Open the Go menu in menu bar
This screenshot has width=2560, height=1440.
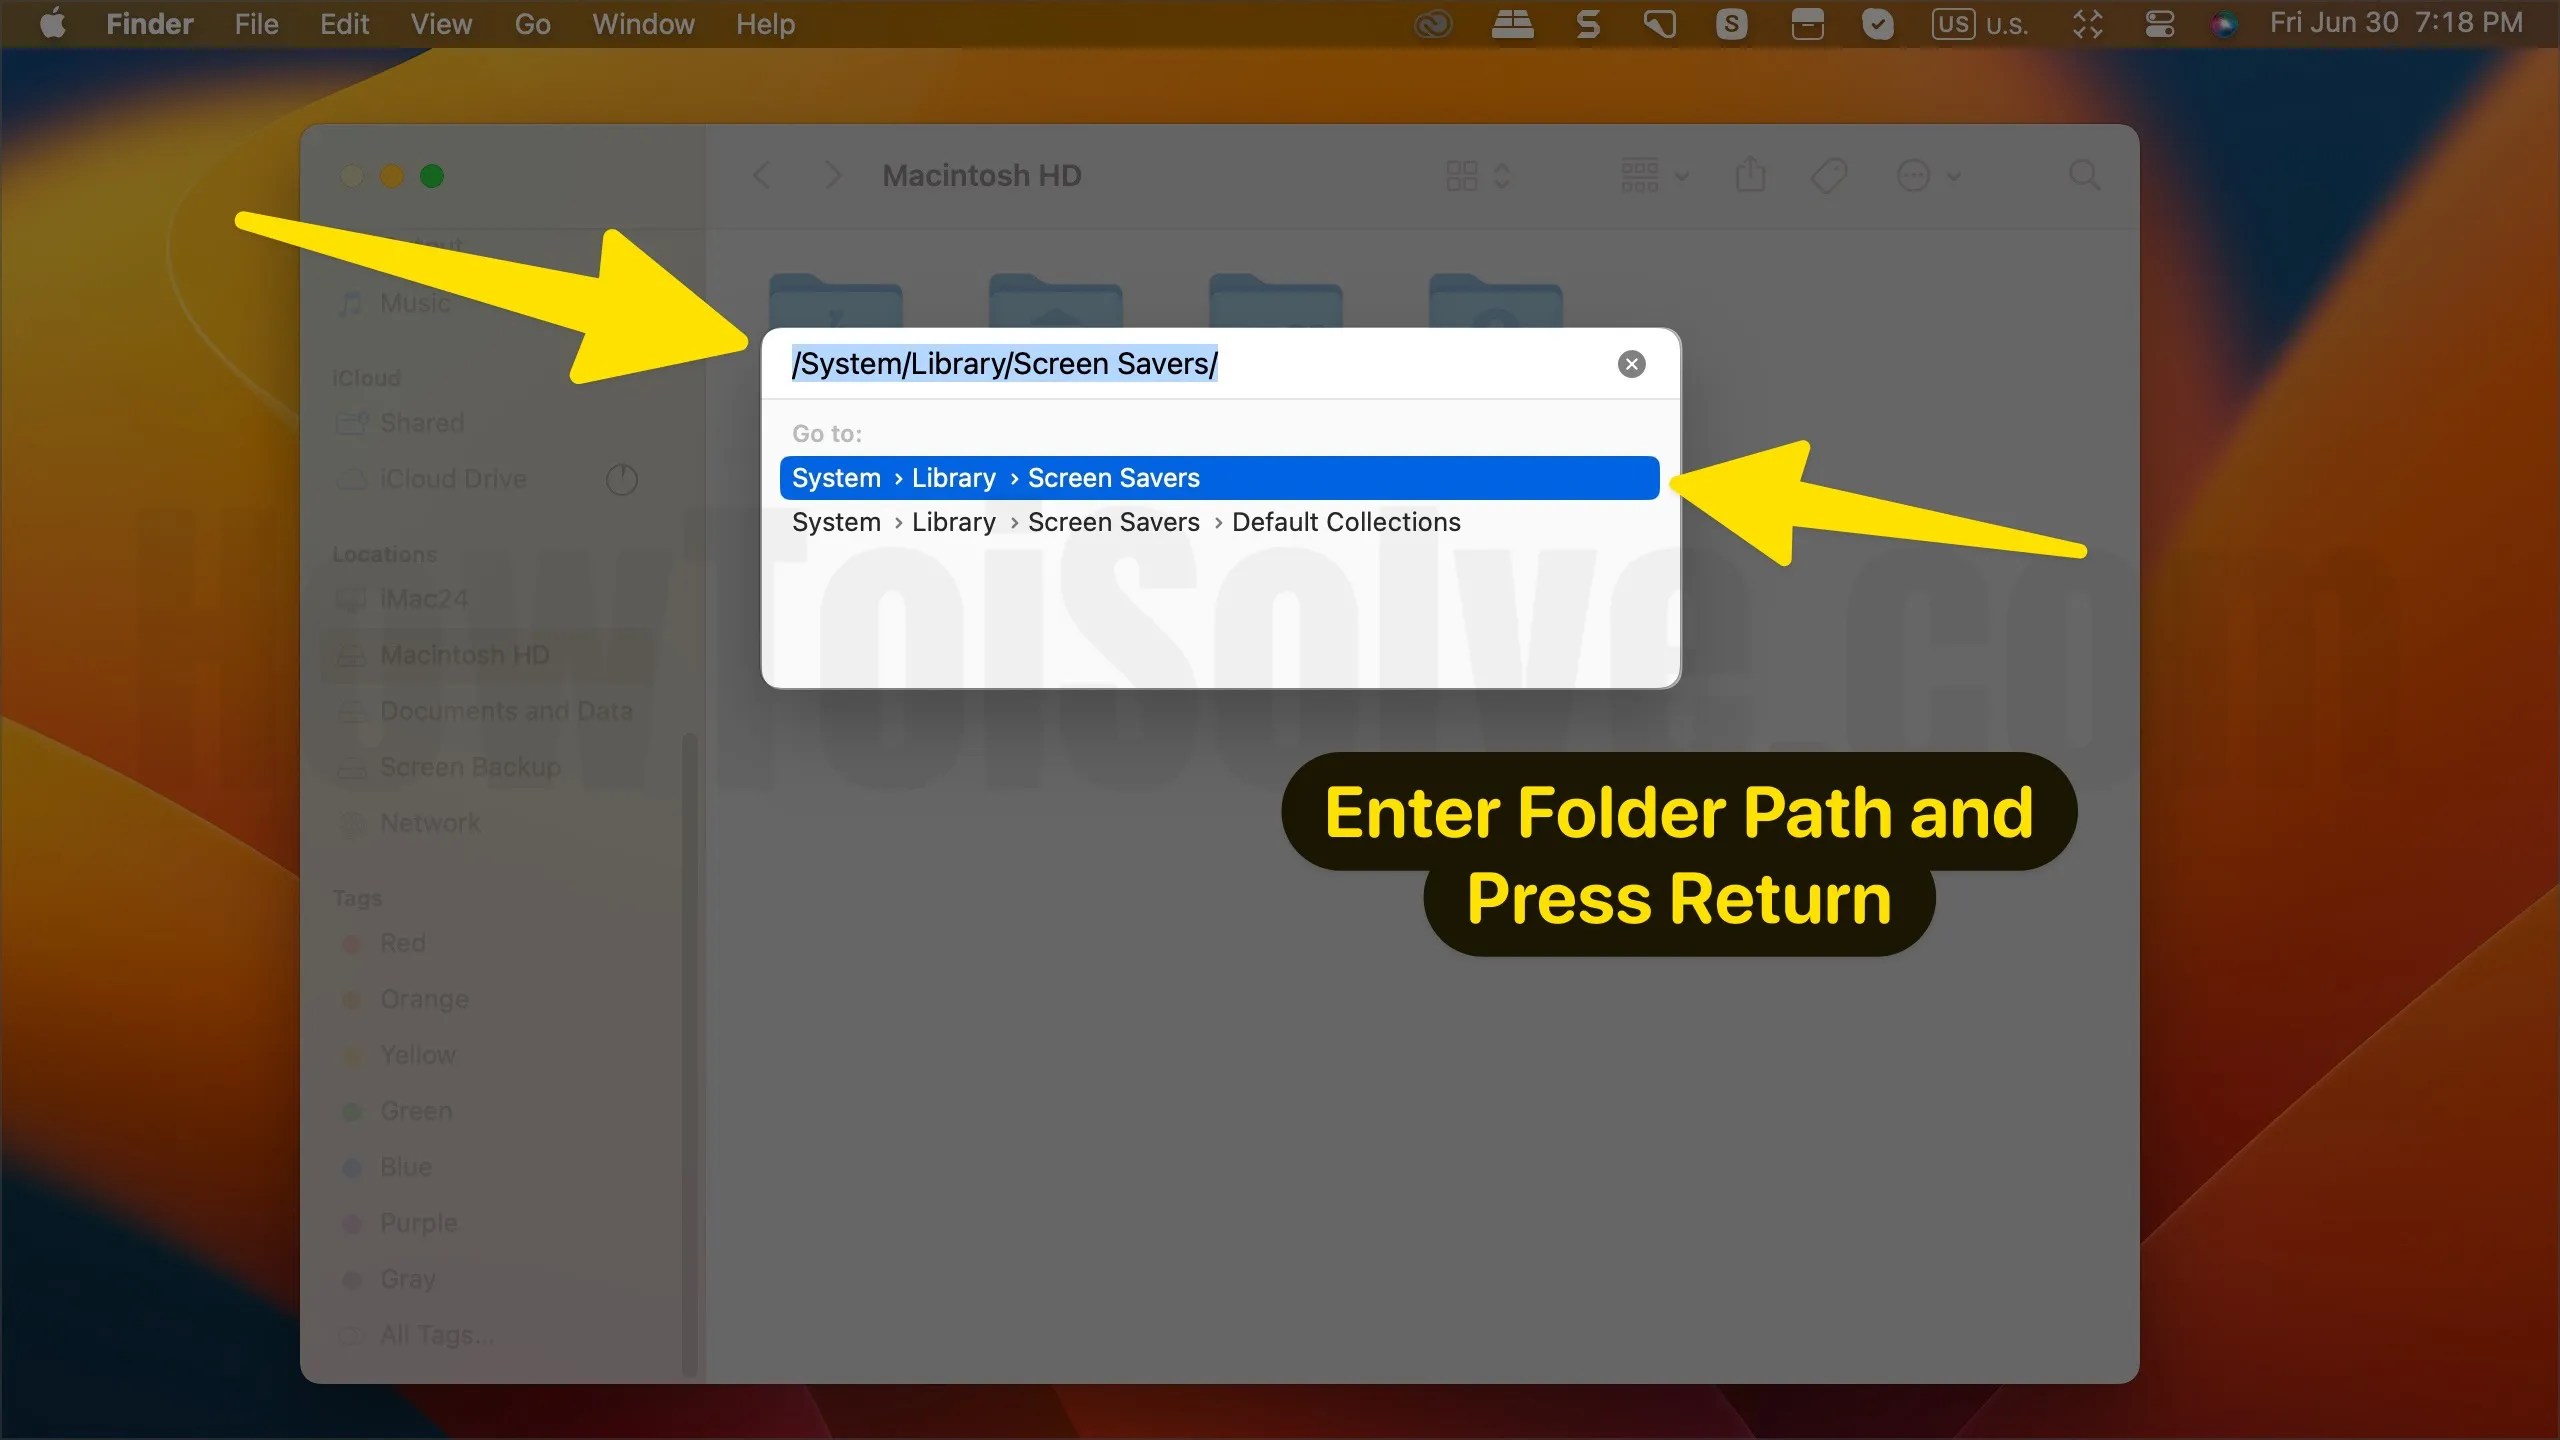531,24
